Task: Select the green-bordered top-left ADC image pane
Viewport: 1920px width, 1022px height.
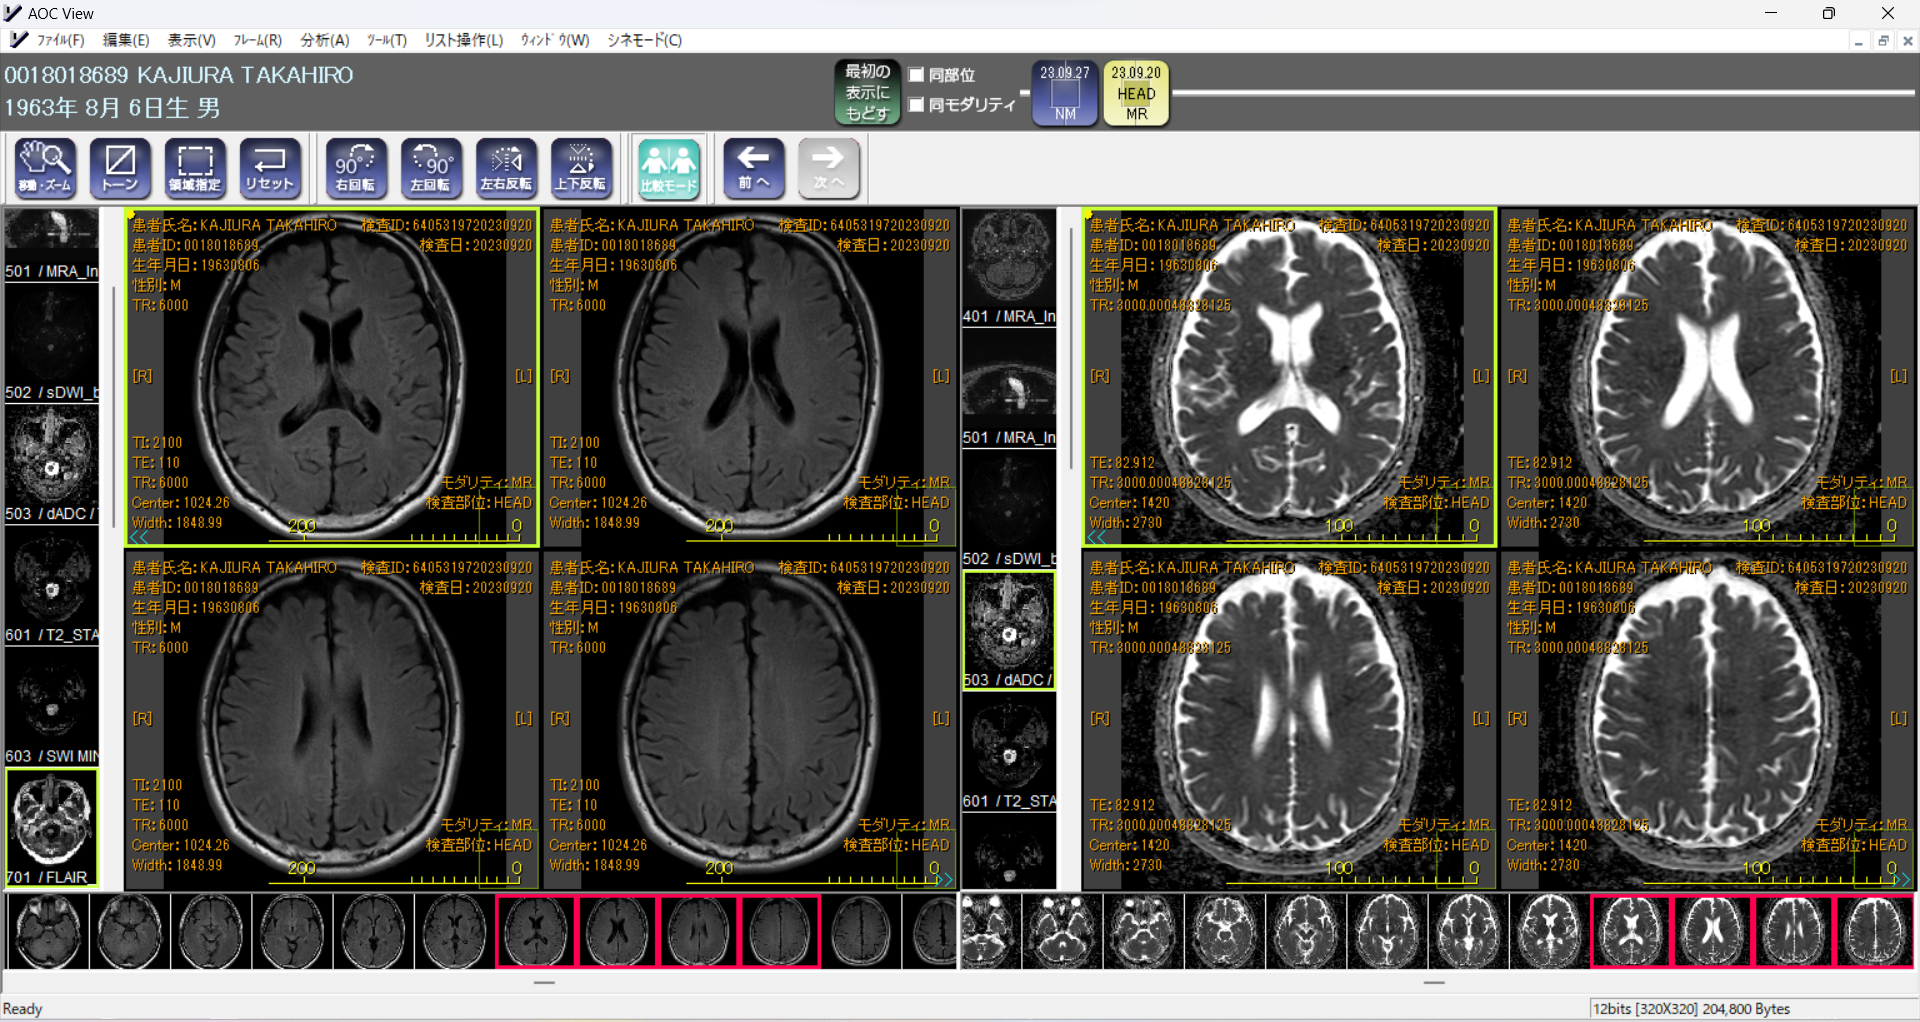Action: (1289, 377)
